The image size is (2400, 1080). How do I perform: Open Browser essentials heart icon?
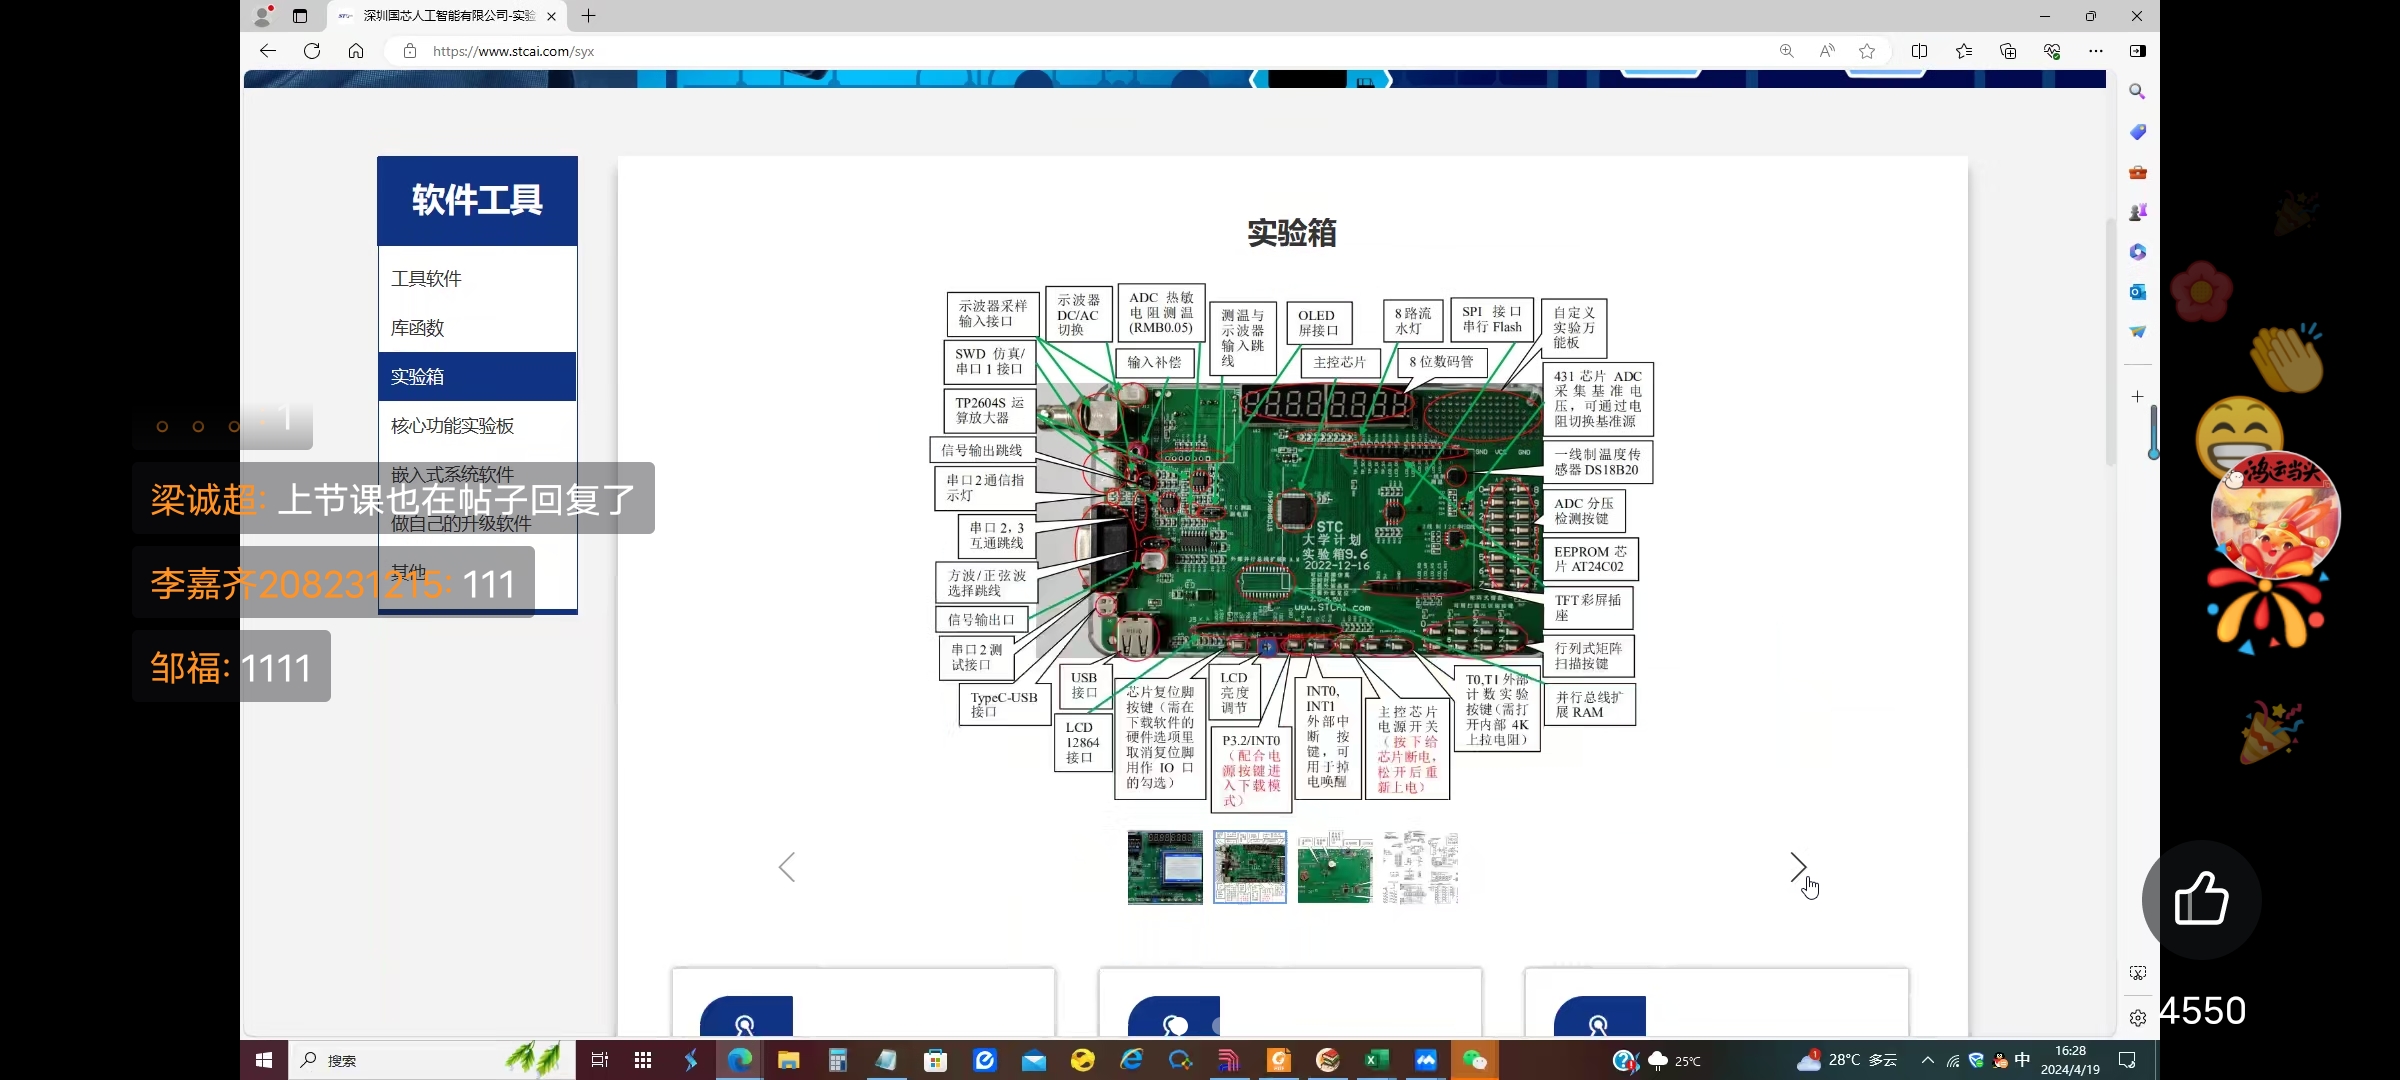(x=2052, y=51)
